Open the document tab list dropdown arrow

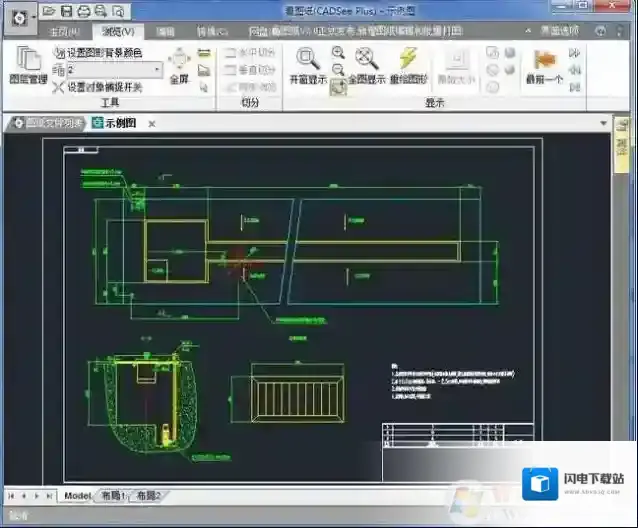pos(604,124)
